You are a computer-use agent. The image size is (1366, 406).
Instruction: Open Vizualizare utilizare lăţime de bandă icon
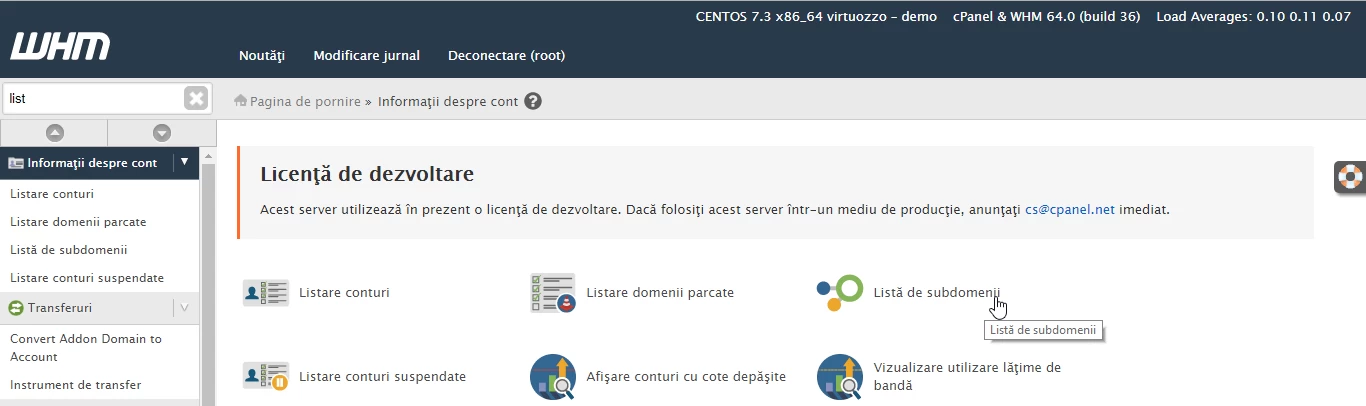coord(839,377)
